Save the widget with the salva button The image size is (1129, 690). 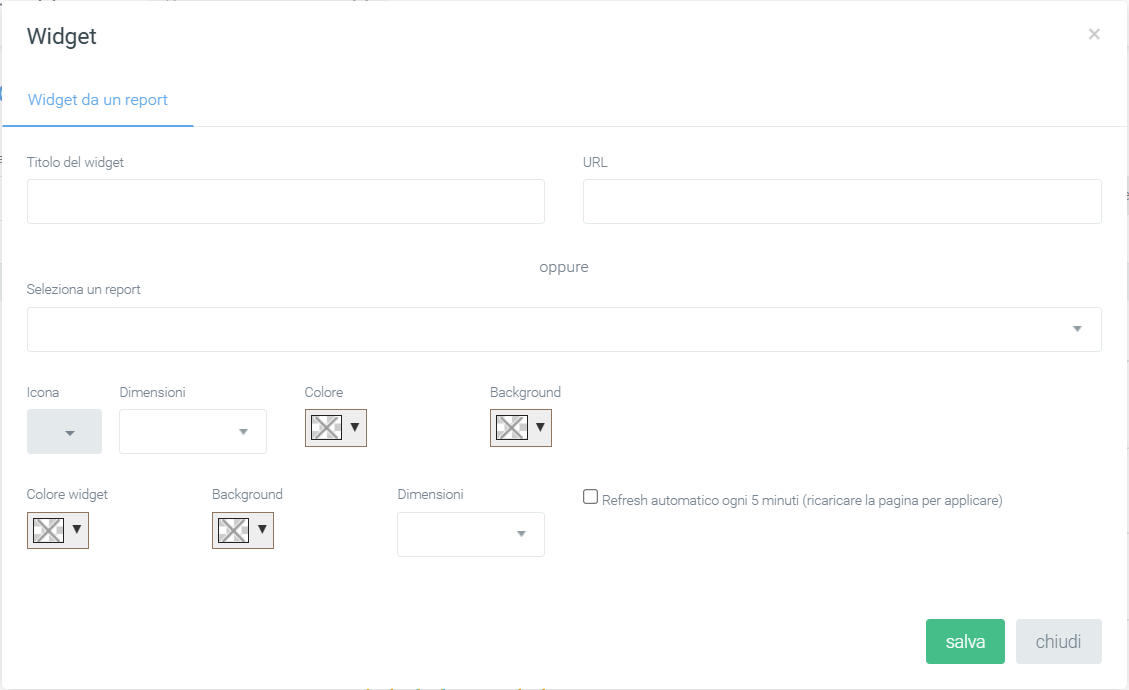click(965, 641)
